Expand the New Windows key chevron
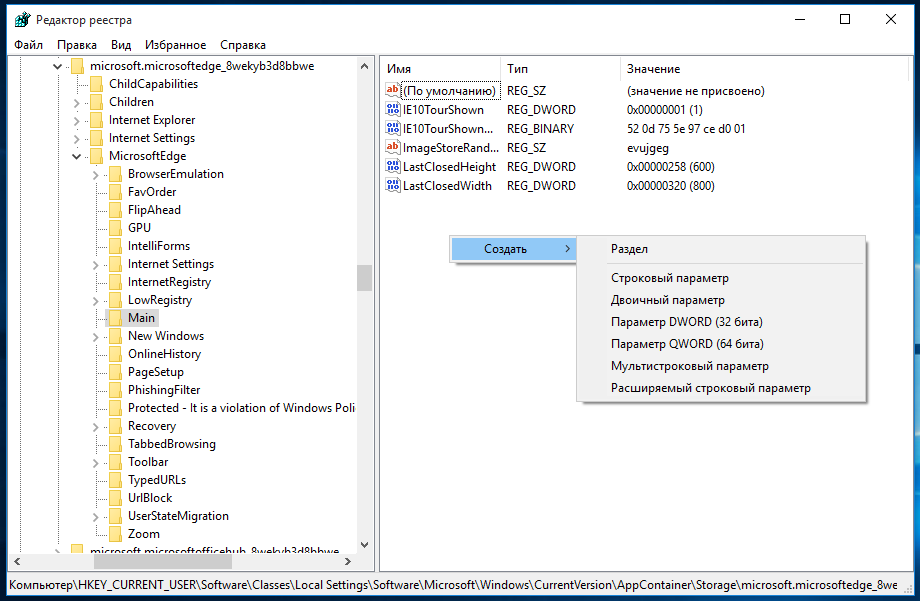The width and height of the screenshot is (920, 601). (x=96, y=337)
